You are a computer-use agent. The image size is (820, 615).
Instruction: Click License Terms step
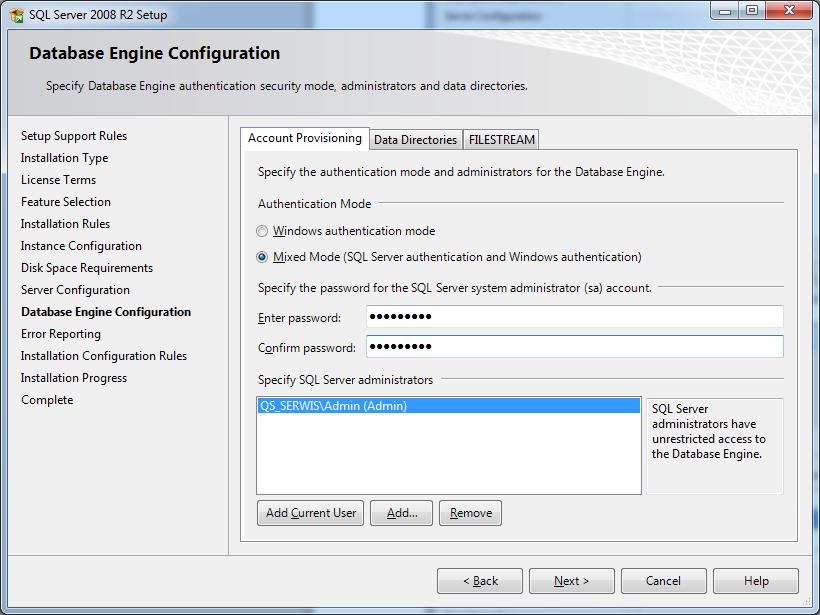(x=59, y=180)
